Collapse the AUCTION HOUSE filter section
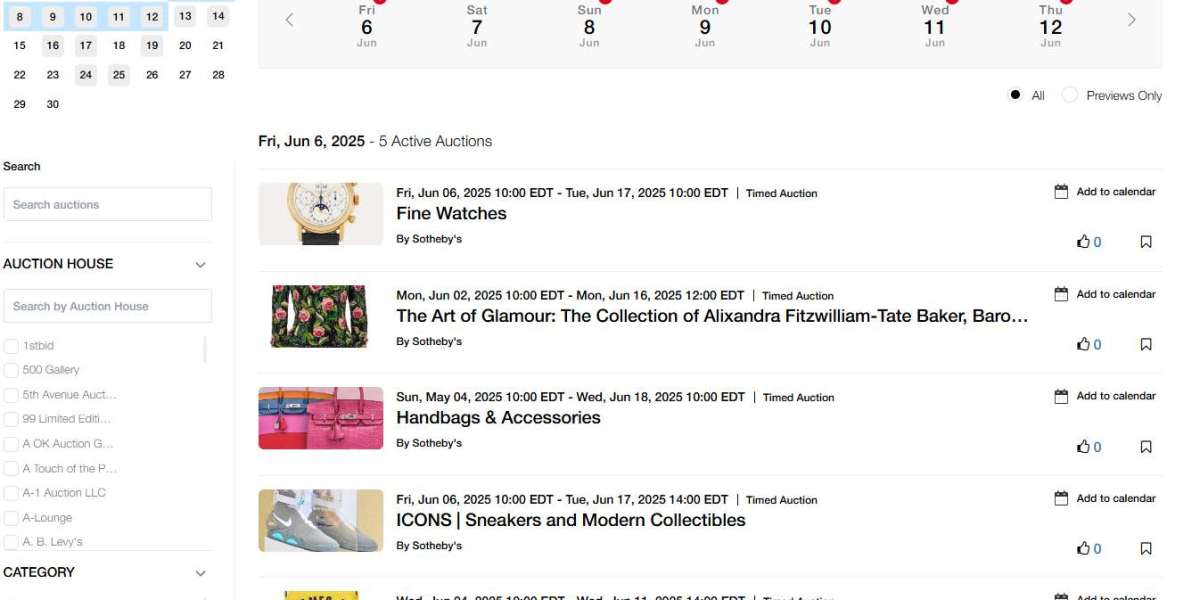The width and height of the screenshot is (1200, 600). pyautogui.click(x=200, y=265)
